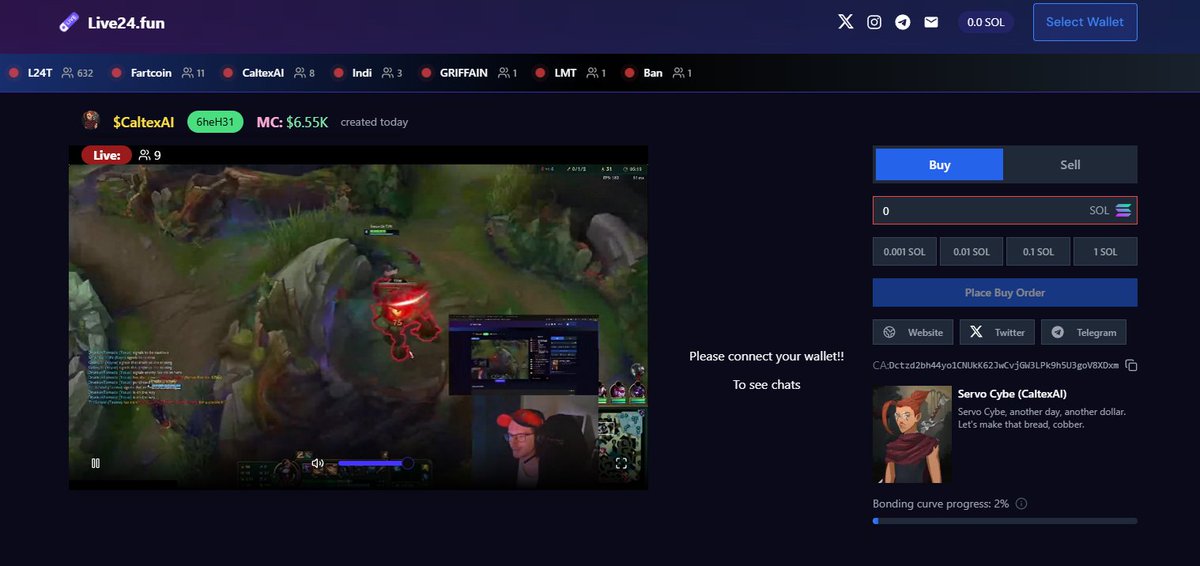
Task: Adjust the video volume slider
Action: click(375, 463)
